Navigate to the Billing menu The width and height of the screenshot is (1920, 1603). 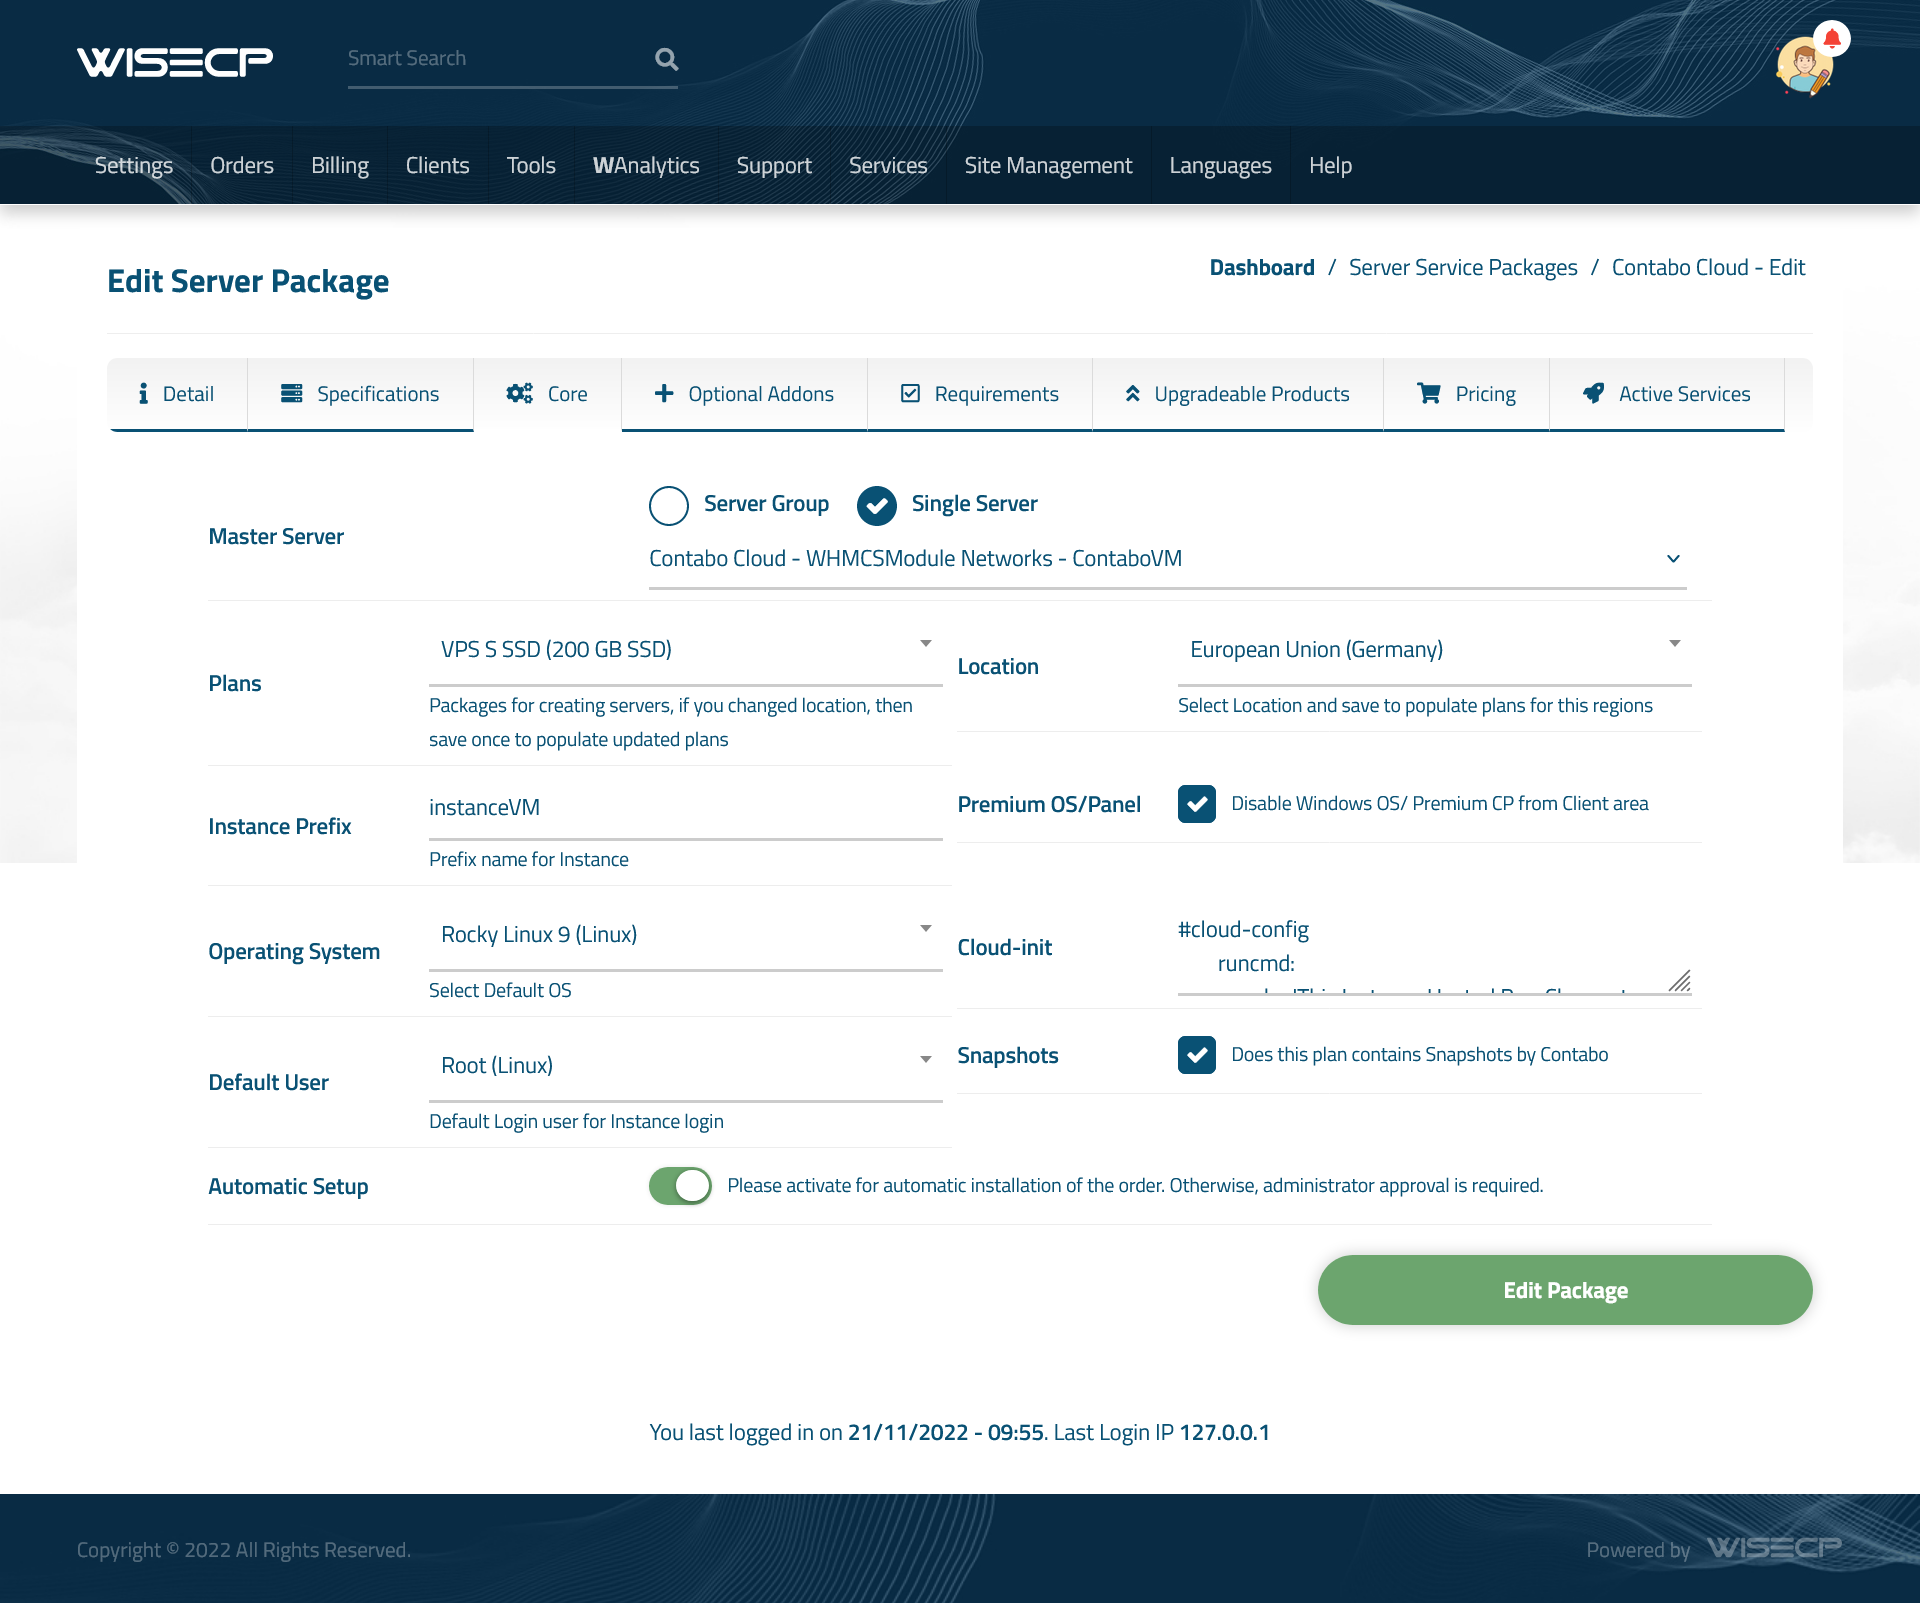click(340, 164)
